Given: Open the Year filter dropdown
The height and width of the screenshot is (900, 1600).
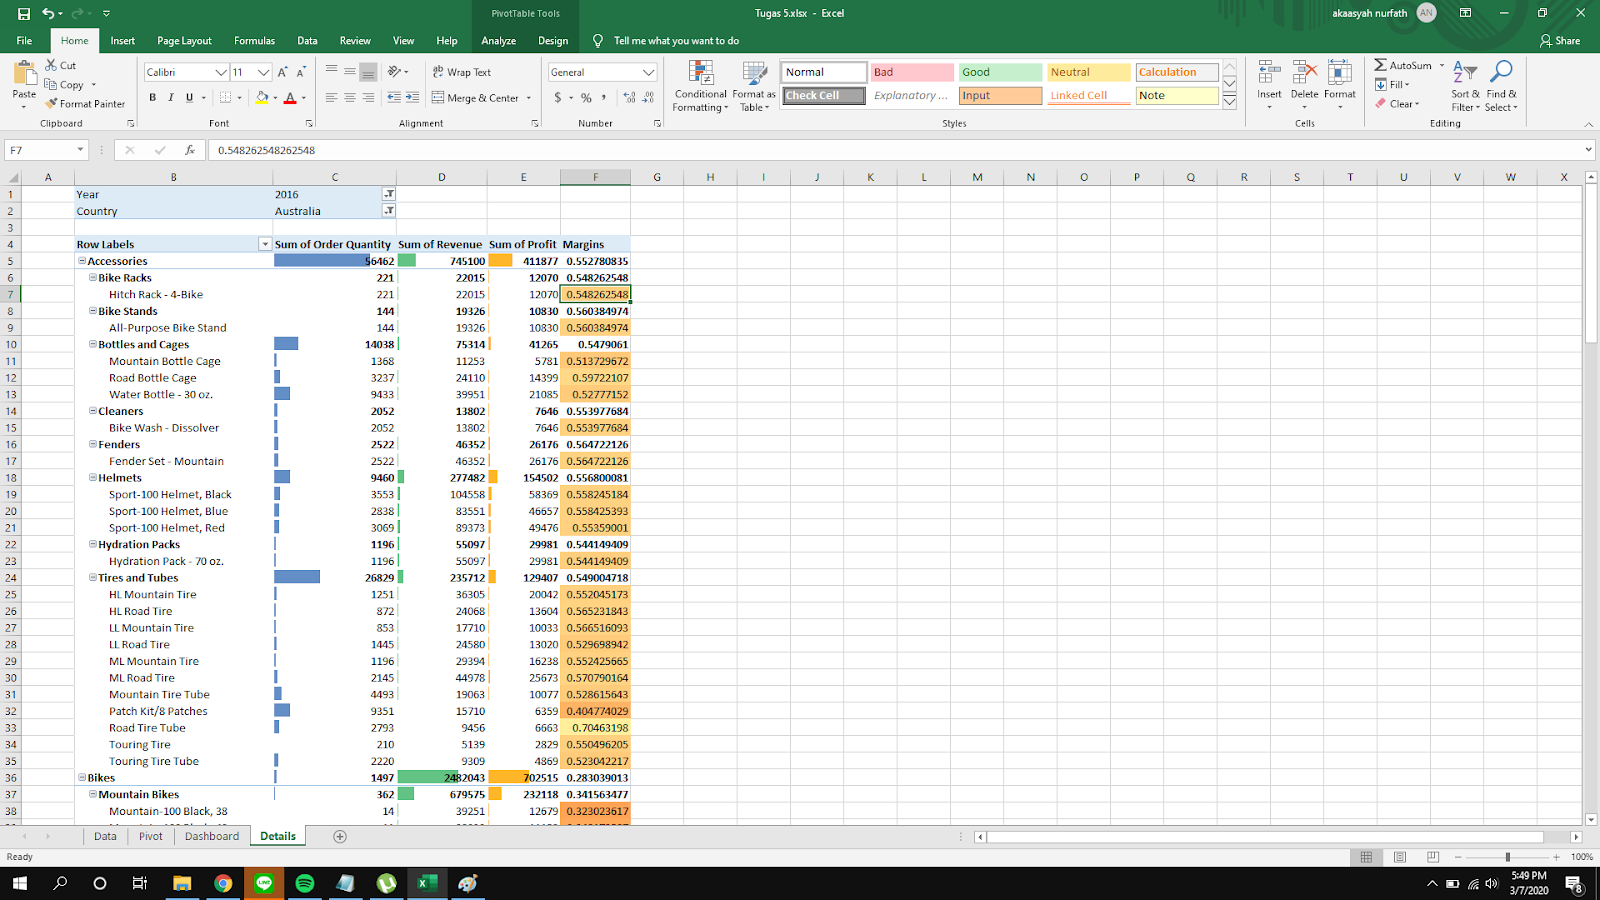Looking at the screenshot, I should (389, 195).
